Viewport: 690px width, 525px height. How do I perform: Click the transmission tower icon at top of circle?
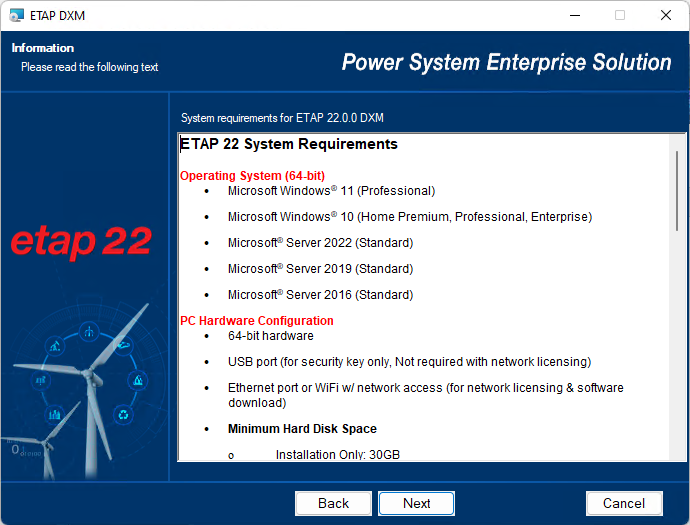(88, 332)
